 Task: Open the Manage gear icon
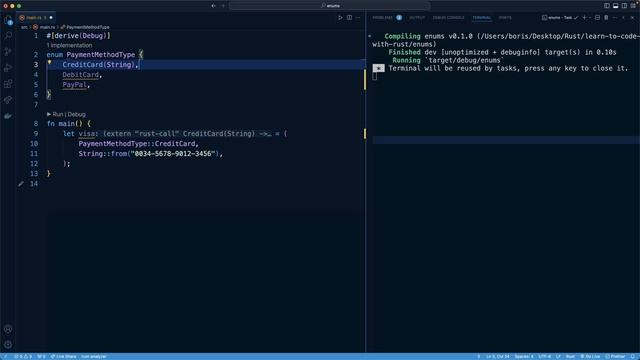coord(8,345)
